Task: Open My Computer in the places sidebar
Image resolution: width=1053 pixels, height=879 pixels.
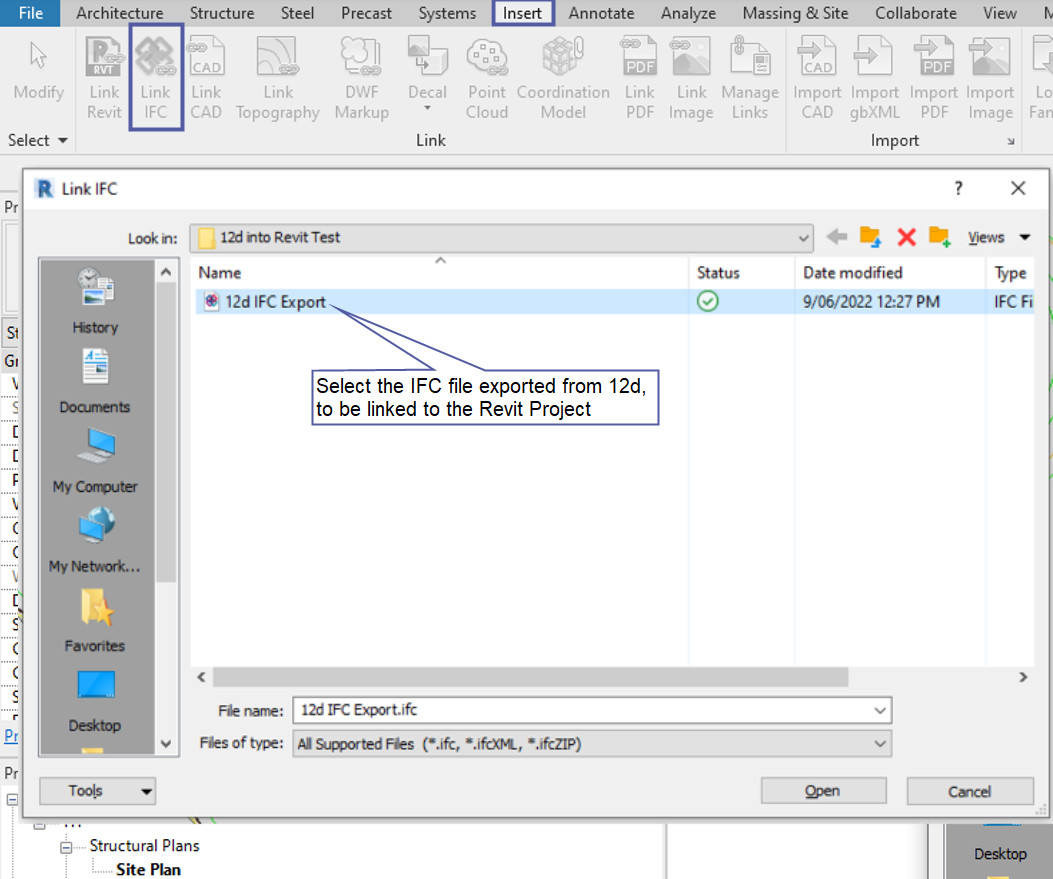Action: tap(95, 461)
